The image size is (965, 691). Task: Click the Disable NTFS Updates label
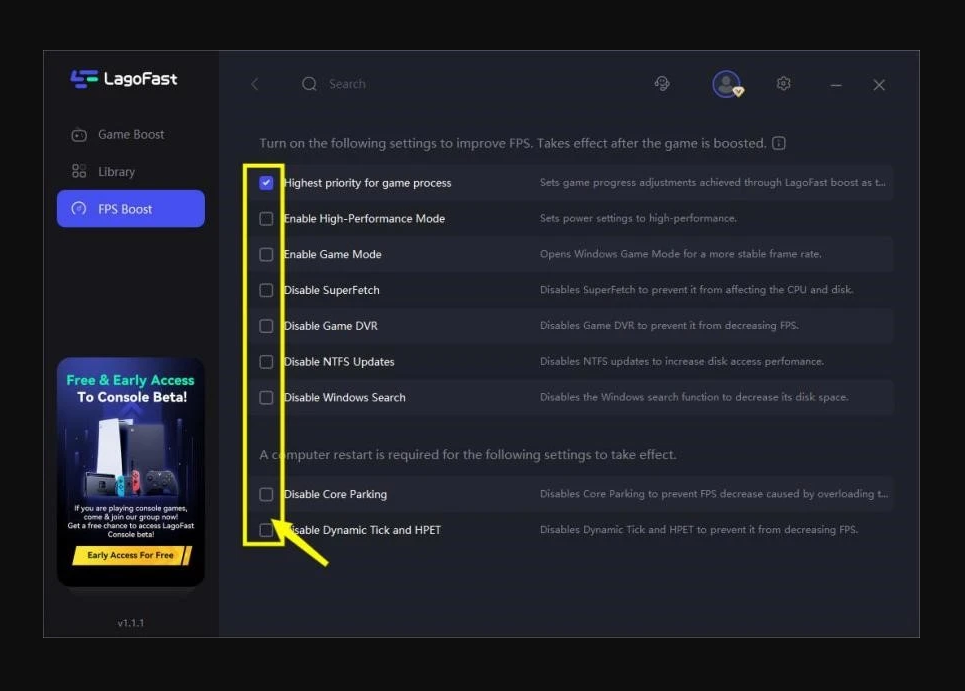(339, 362)
